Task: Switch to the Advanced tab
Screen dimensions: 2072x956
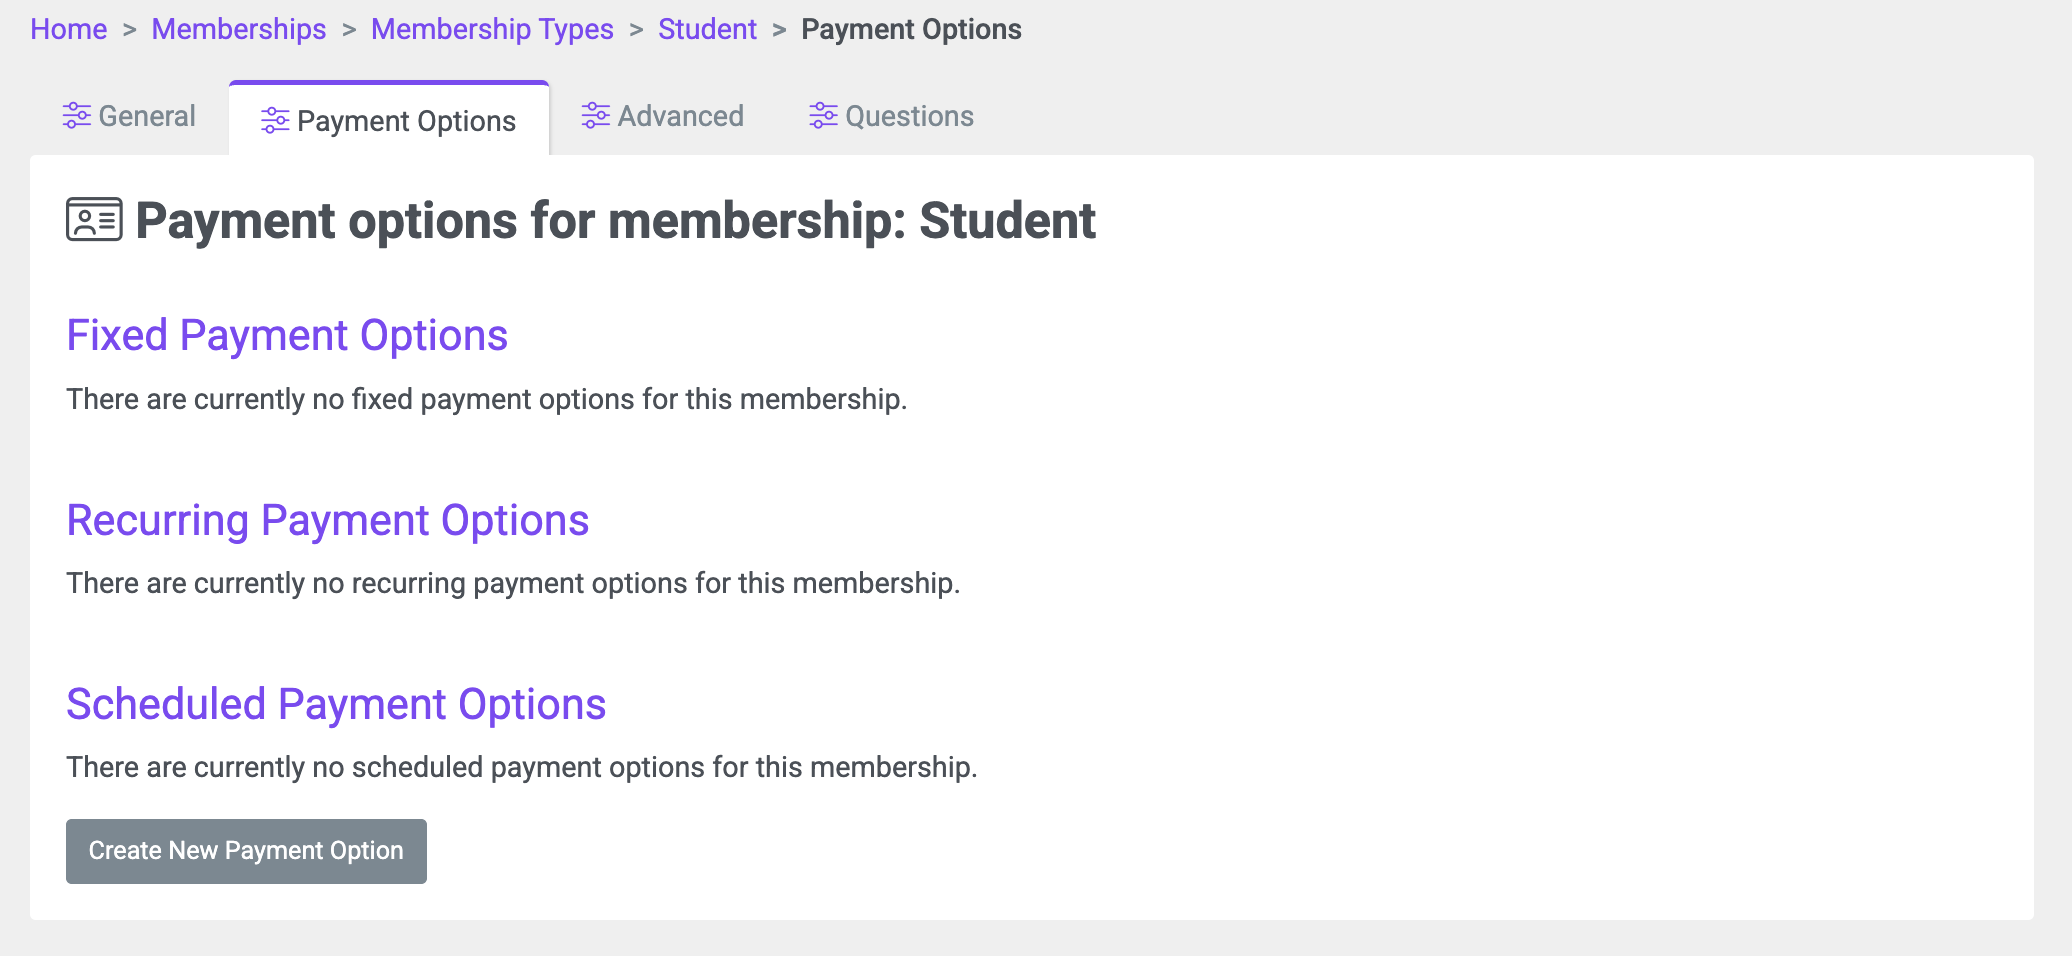Action: [663, 117]
